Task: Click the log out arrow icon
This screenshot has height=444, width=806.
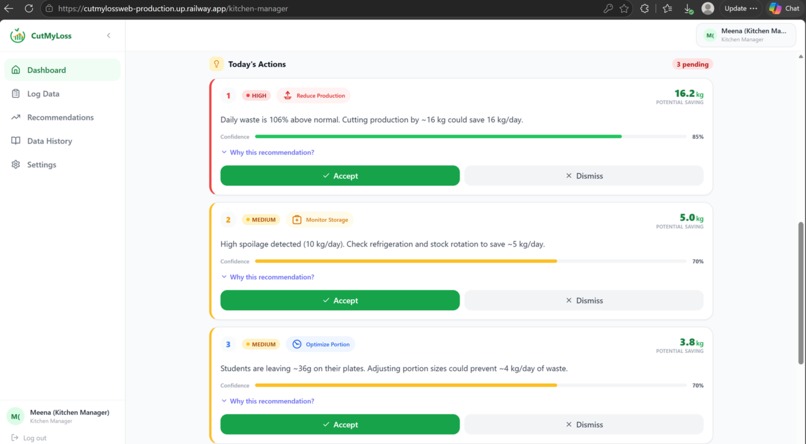Action: [x=15, y=438]
